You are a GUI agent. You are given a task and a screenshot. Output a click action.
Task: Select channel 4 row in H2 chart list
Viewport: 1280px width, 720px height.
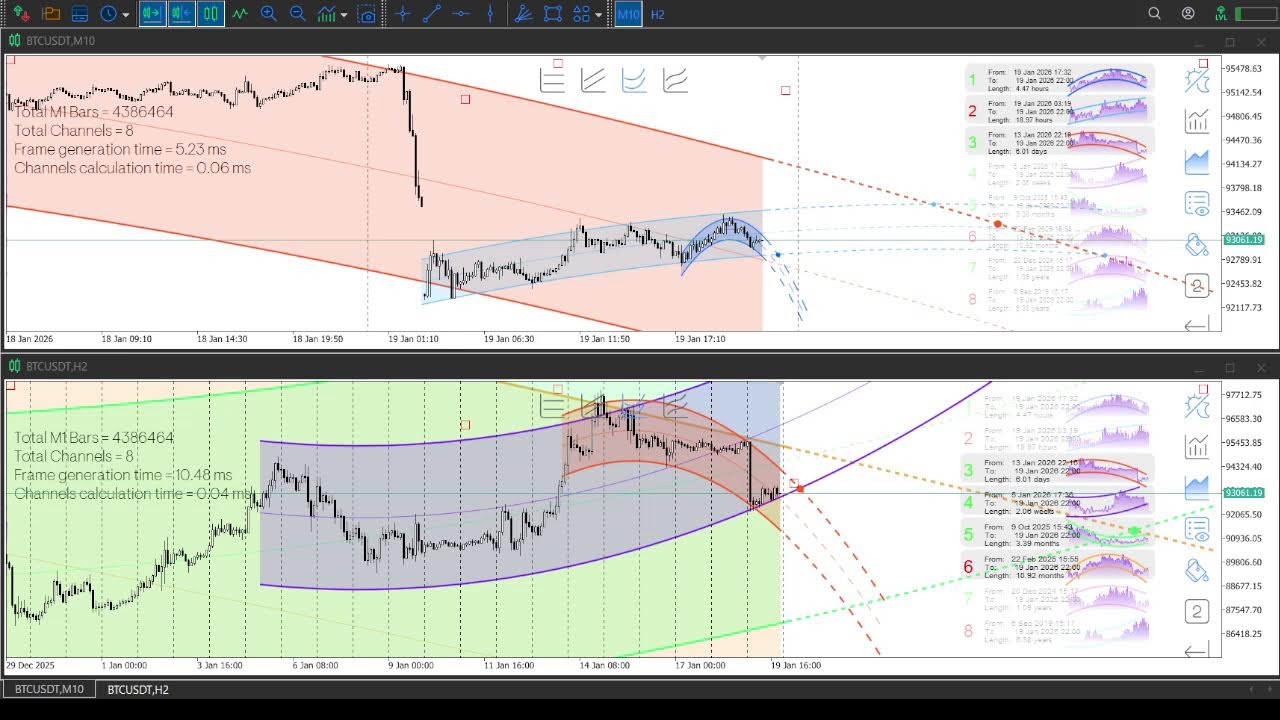(x=1059, y=501)
